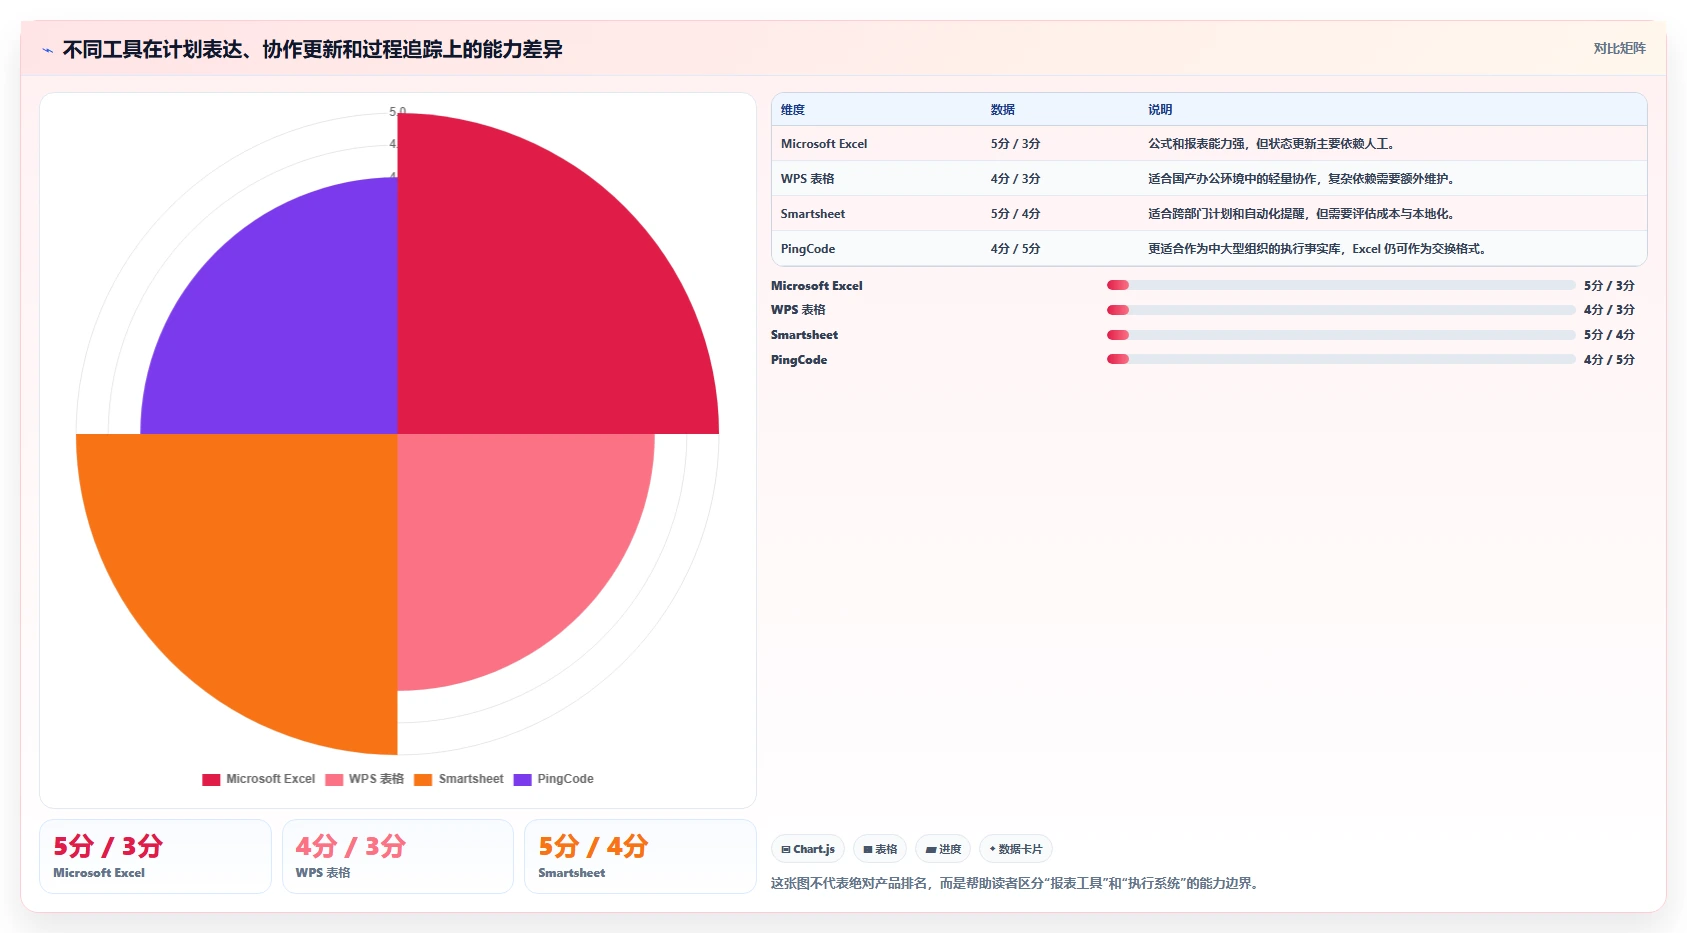This screenshot has width=1687, height=933.
Task: Open the WPS 表格 4分 / 3分 stat card
Action: tap(398, 856)
